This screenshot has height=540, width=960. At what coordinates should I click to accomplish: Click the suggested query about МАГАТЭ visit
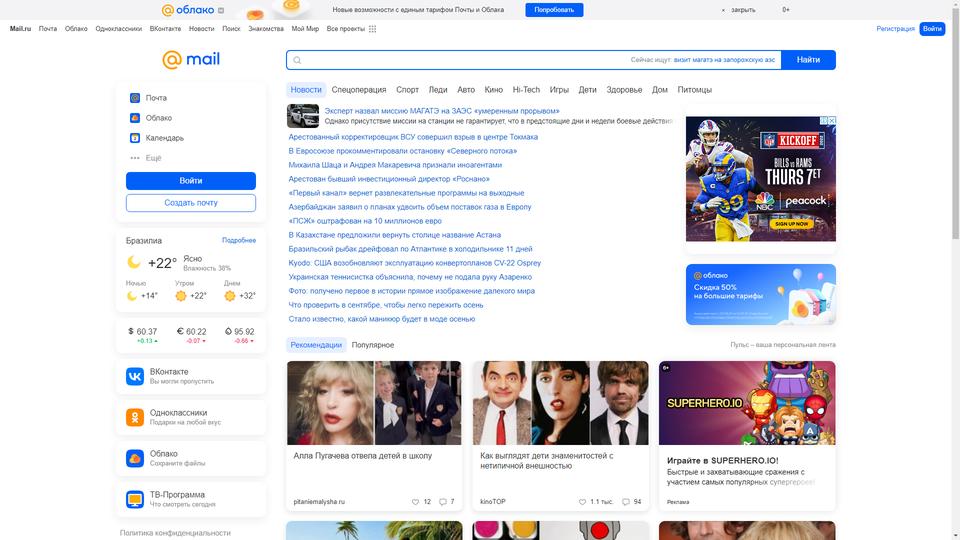pos(724,60)
